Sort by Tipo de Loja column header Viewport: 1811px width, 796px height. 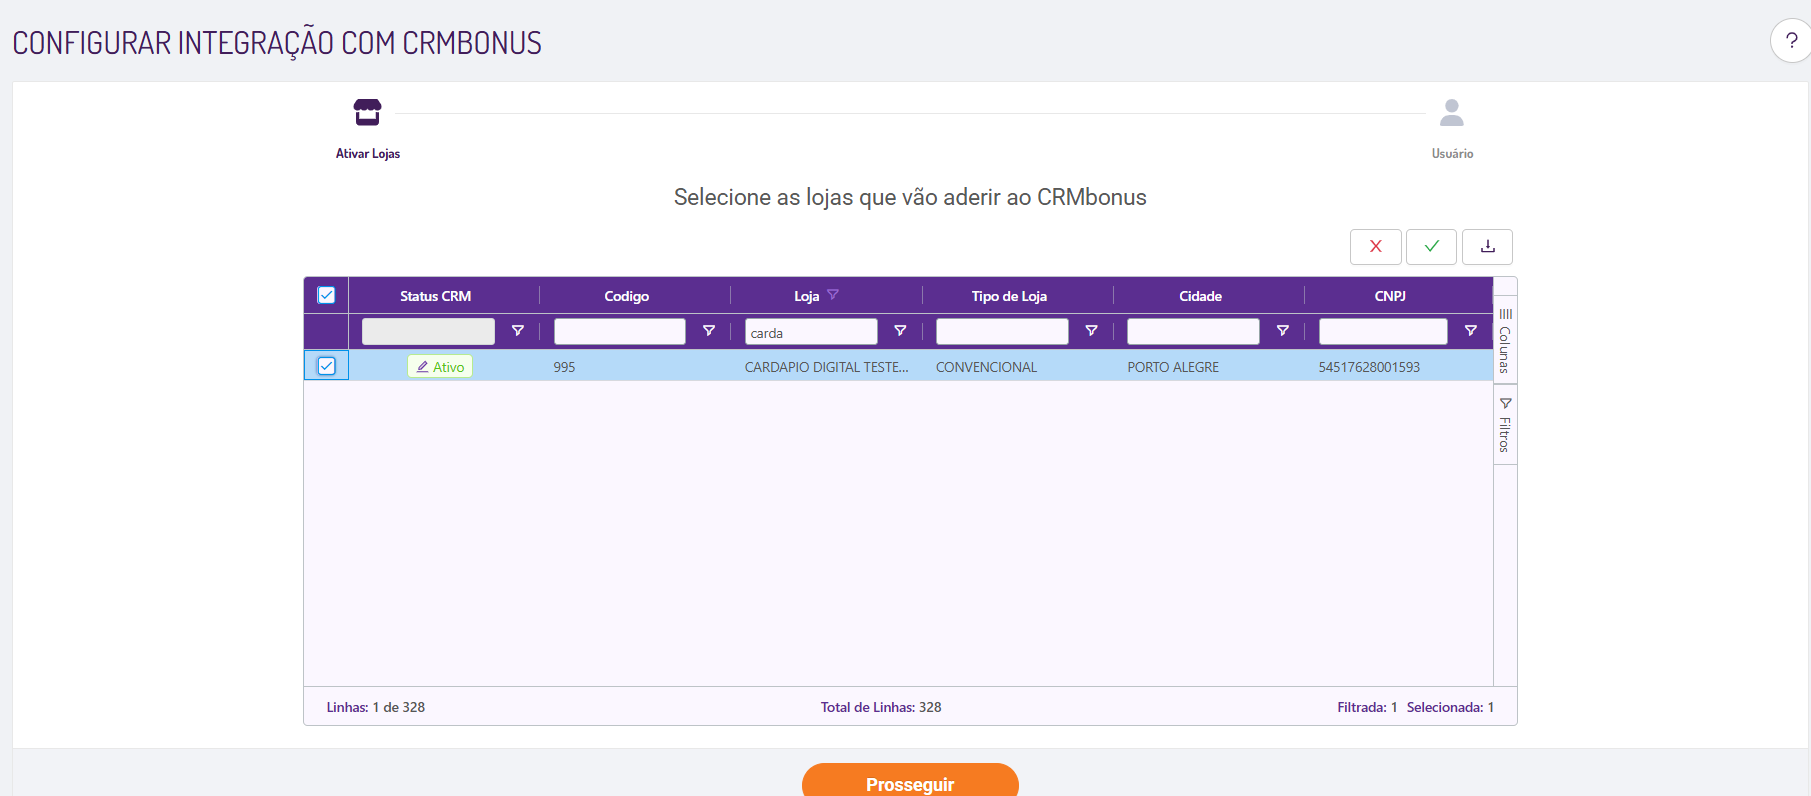click(1009, 296)
